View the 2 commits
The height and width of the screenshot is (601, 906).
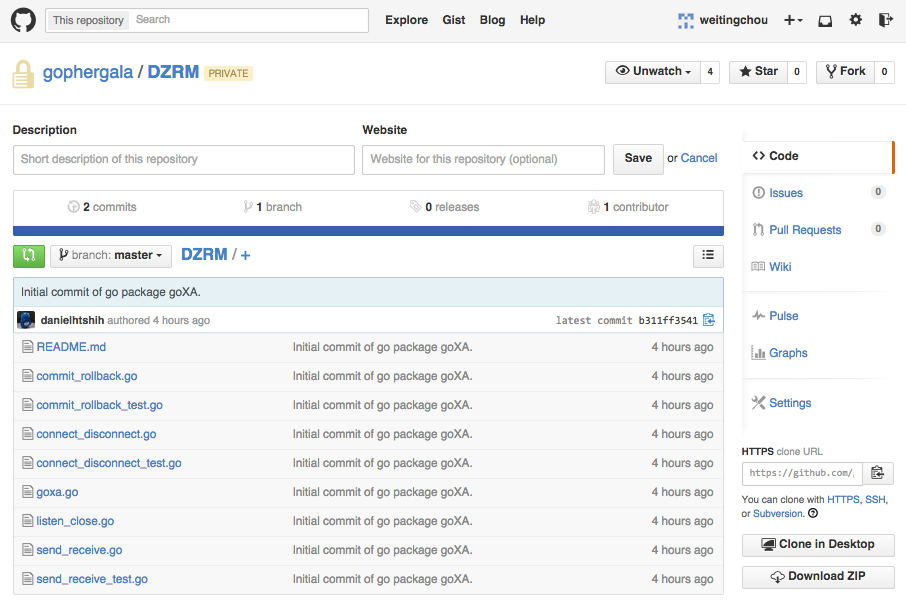coord(102,207)
